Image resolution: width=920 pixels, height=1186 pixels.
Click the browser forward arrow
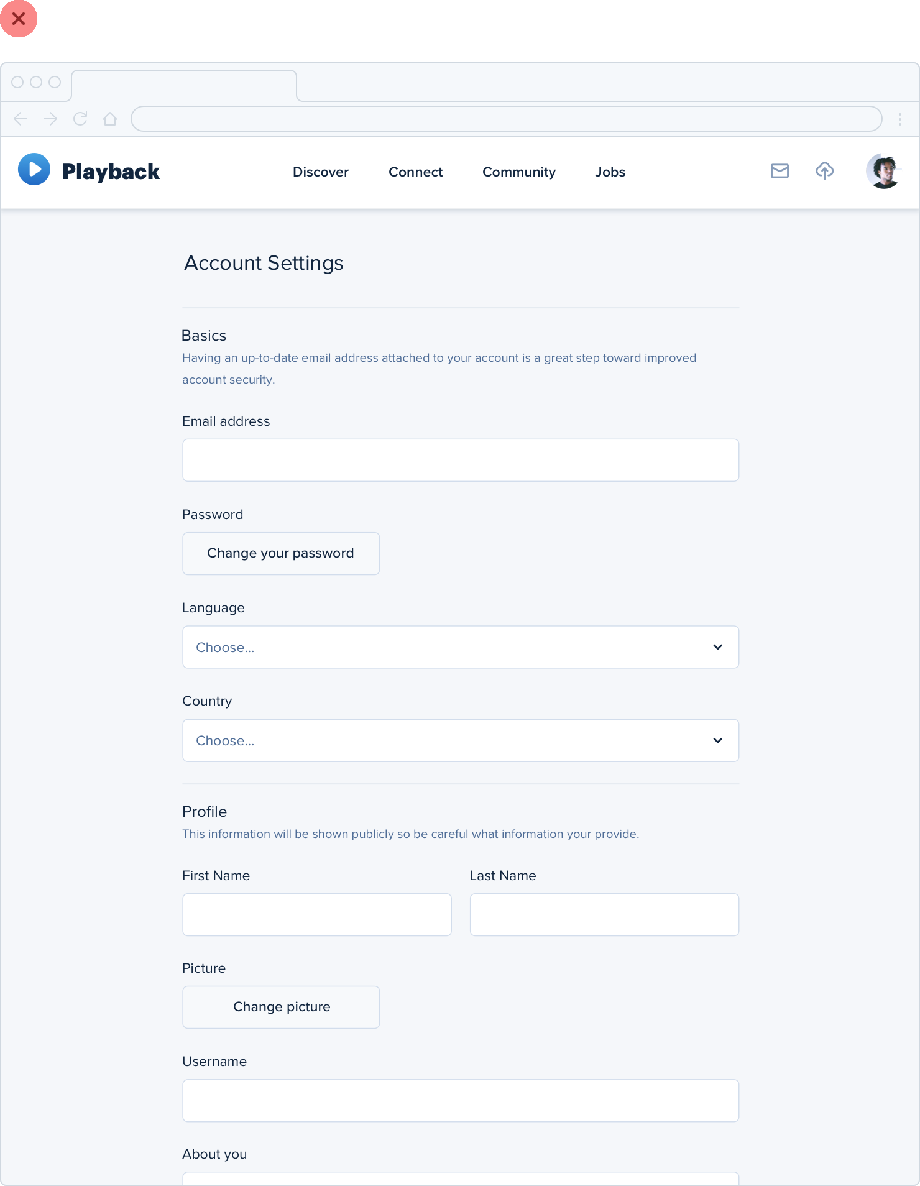[x=51, y=119]
